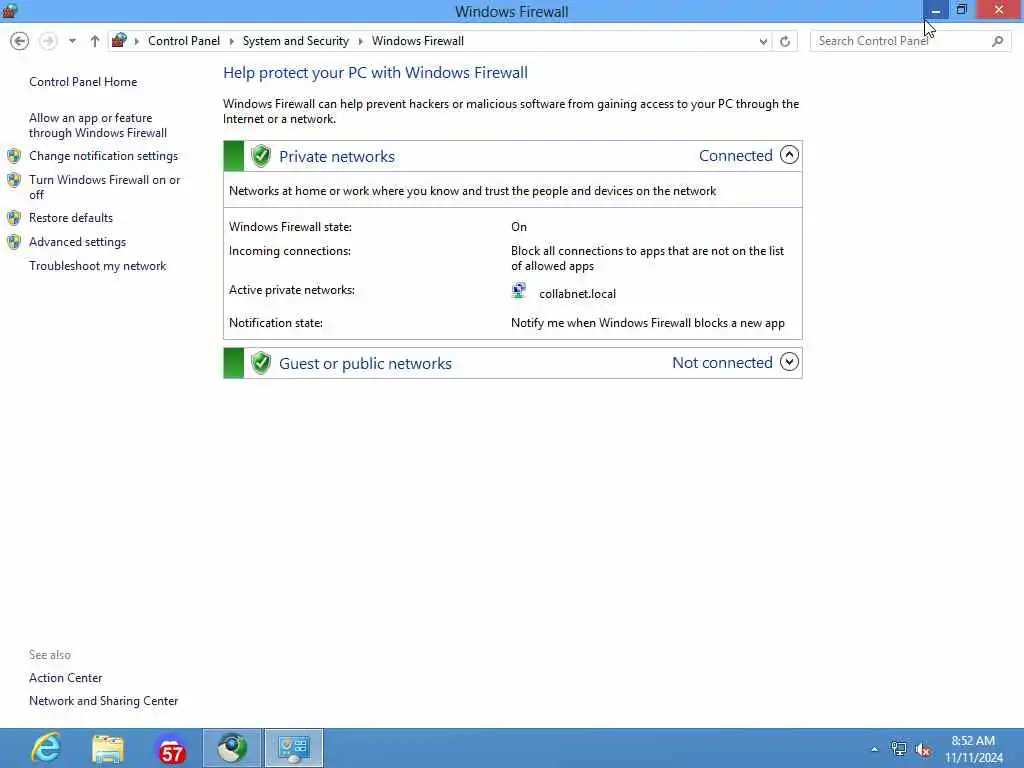Open System and Security breadcrumb
Image resolution: width=1024 pixels, height=768 pixels.
coord(295,40)
